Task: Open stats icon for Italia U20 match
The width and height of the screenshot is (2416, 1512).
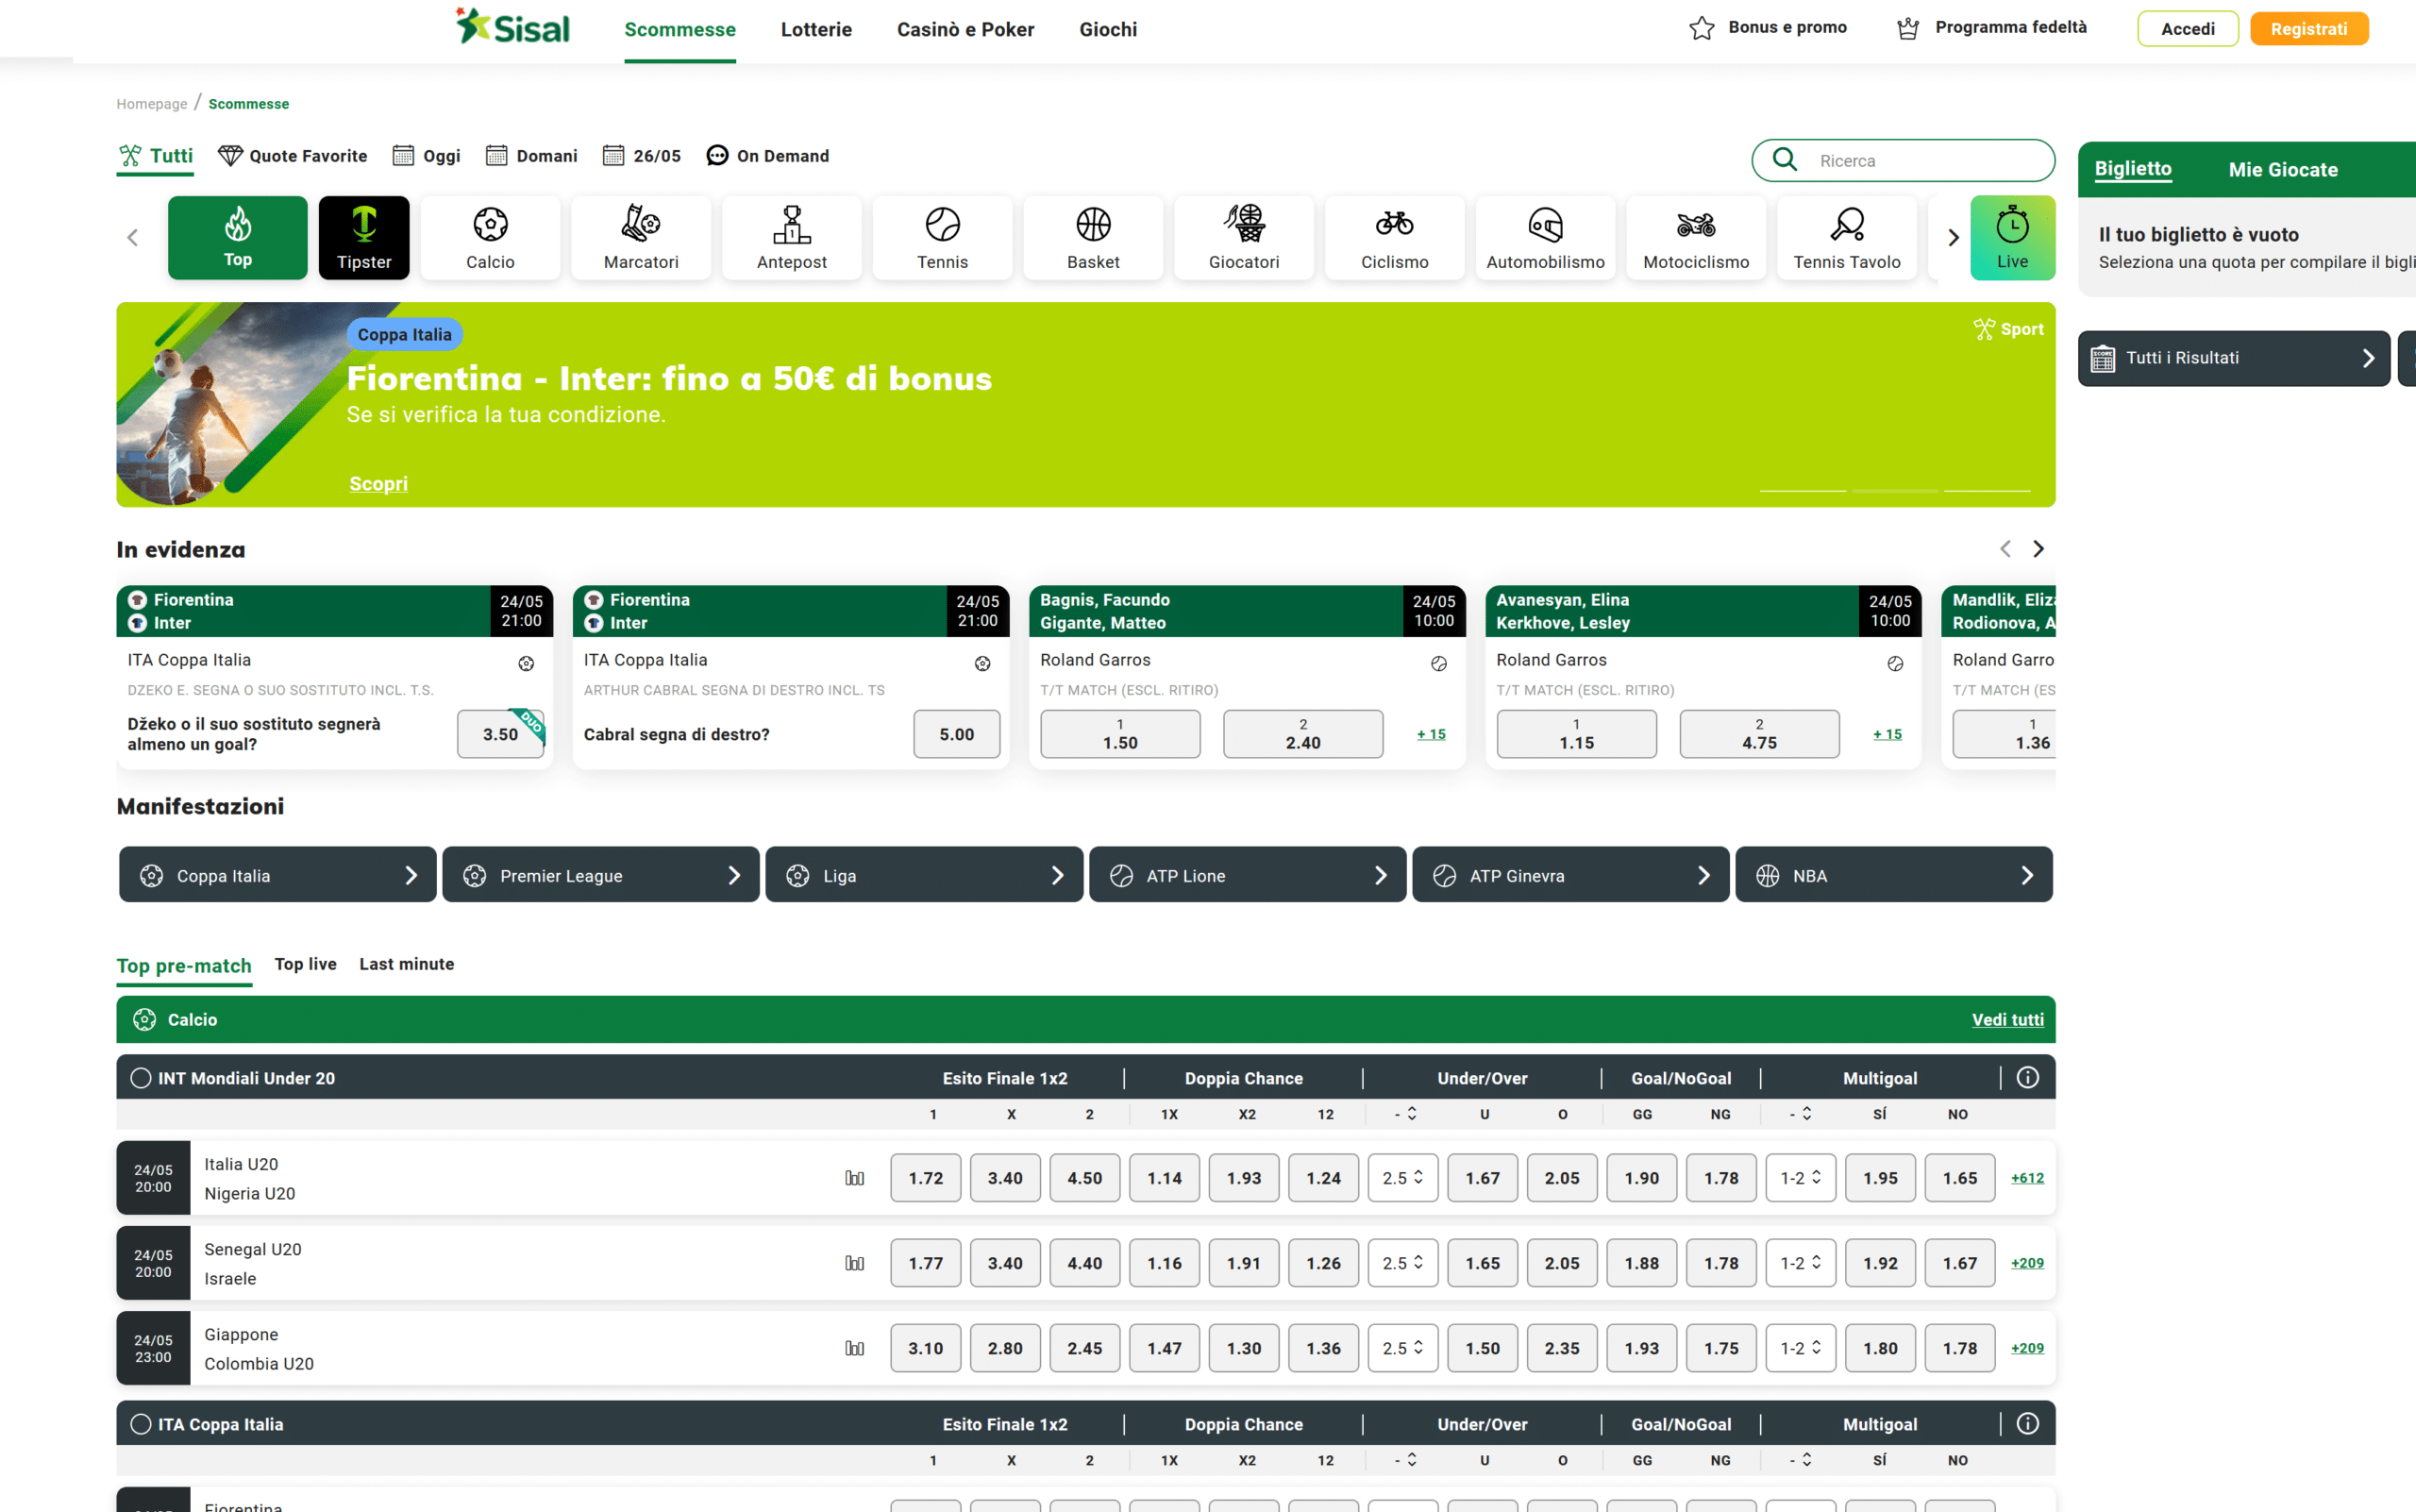Action: click(854, 1178)
